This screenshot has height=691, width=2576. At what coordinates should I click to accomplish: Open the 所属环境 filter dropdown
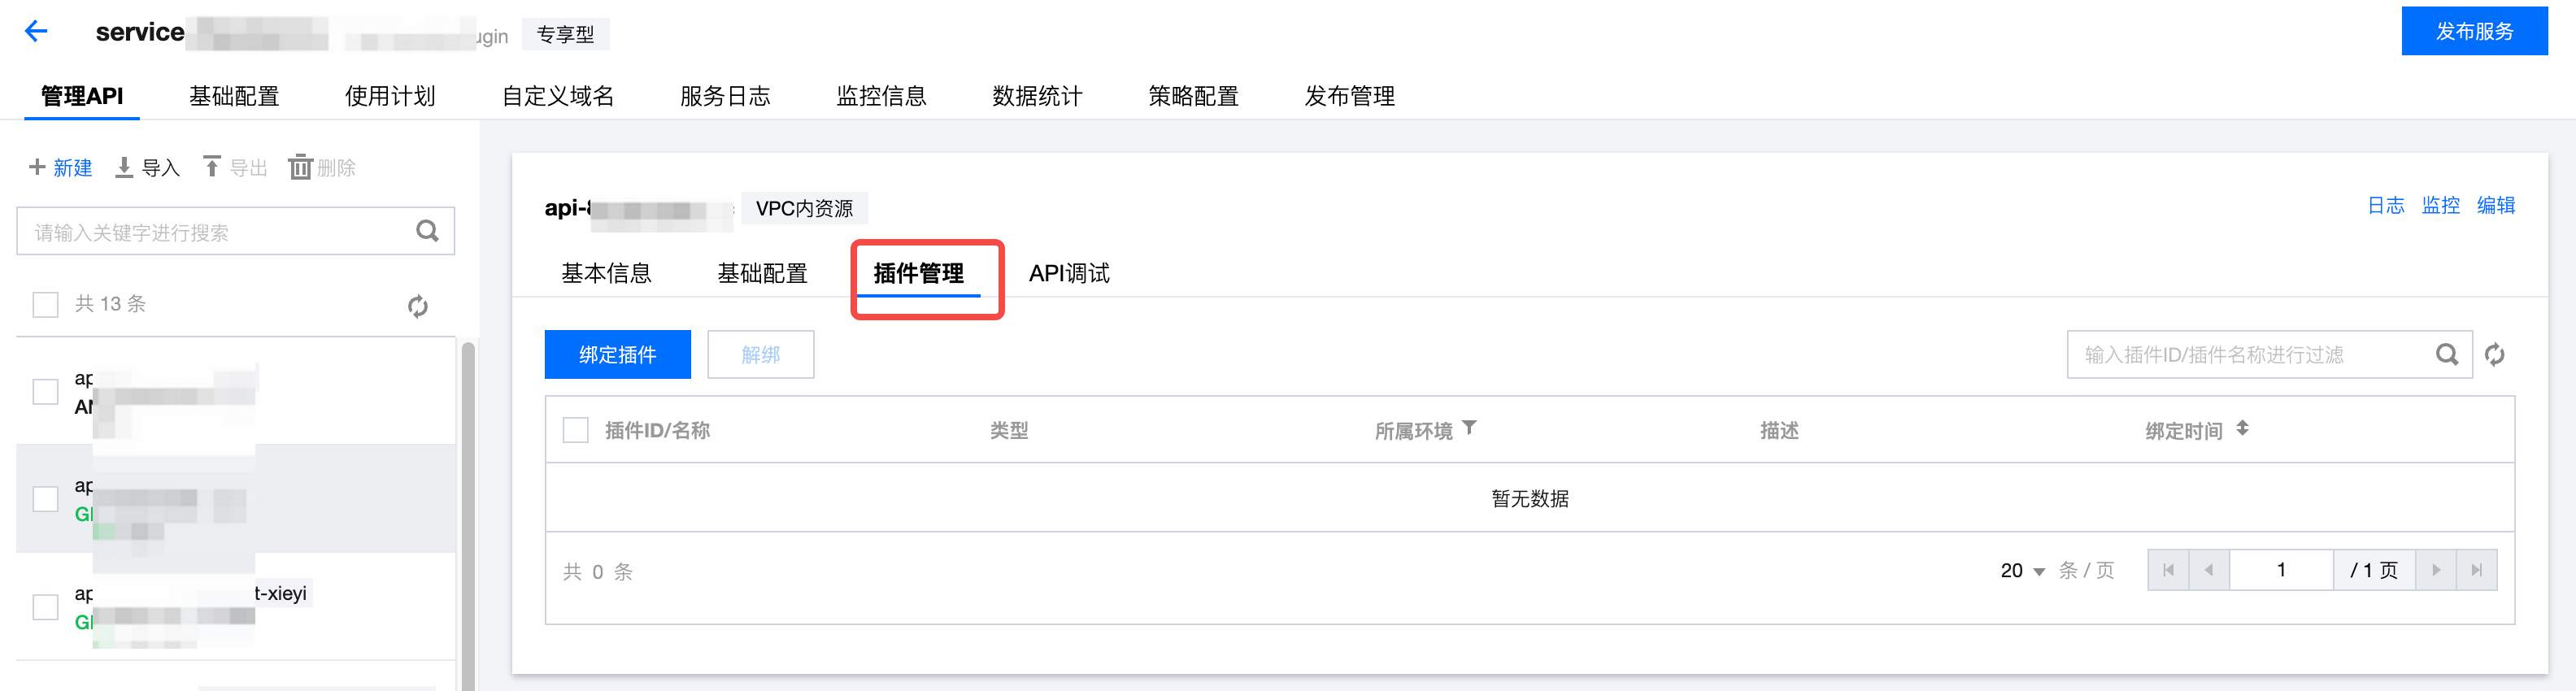(x=1469, y=428)
